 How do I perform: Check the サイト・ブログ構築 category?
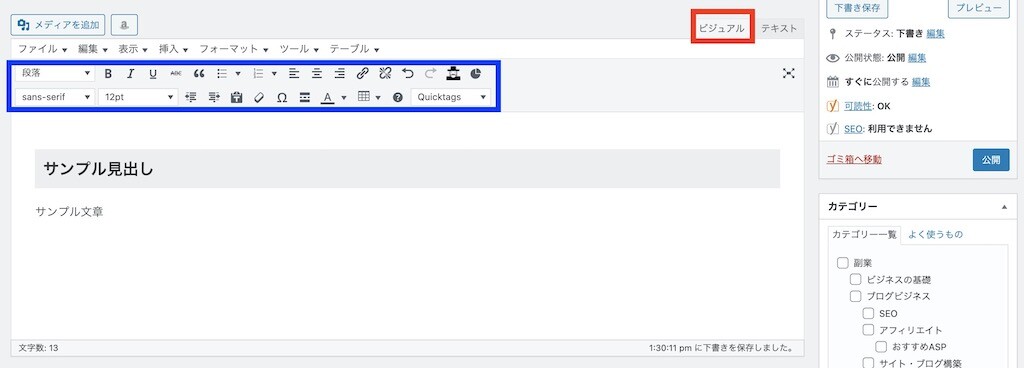(x=869, y=363)
